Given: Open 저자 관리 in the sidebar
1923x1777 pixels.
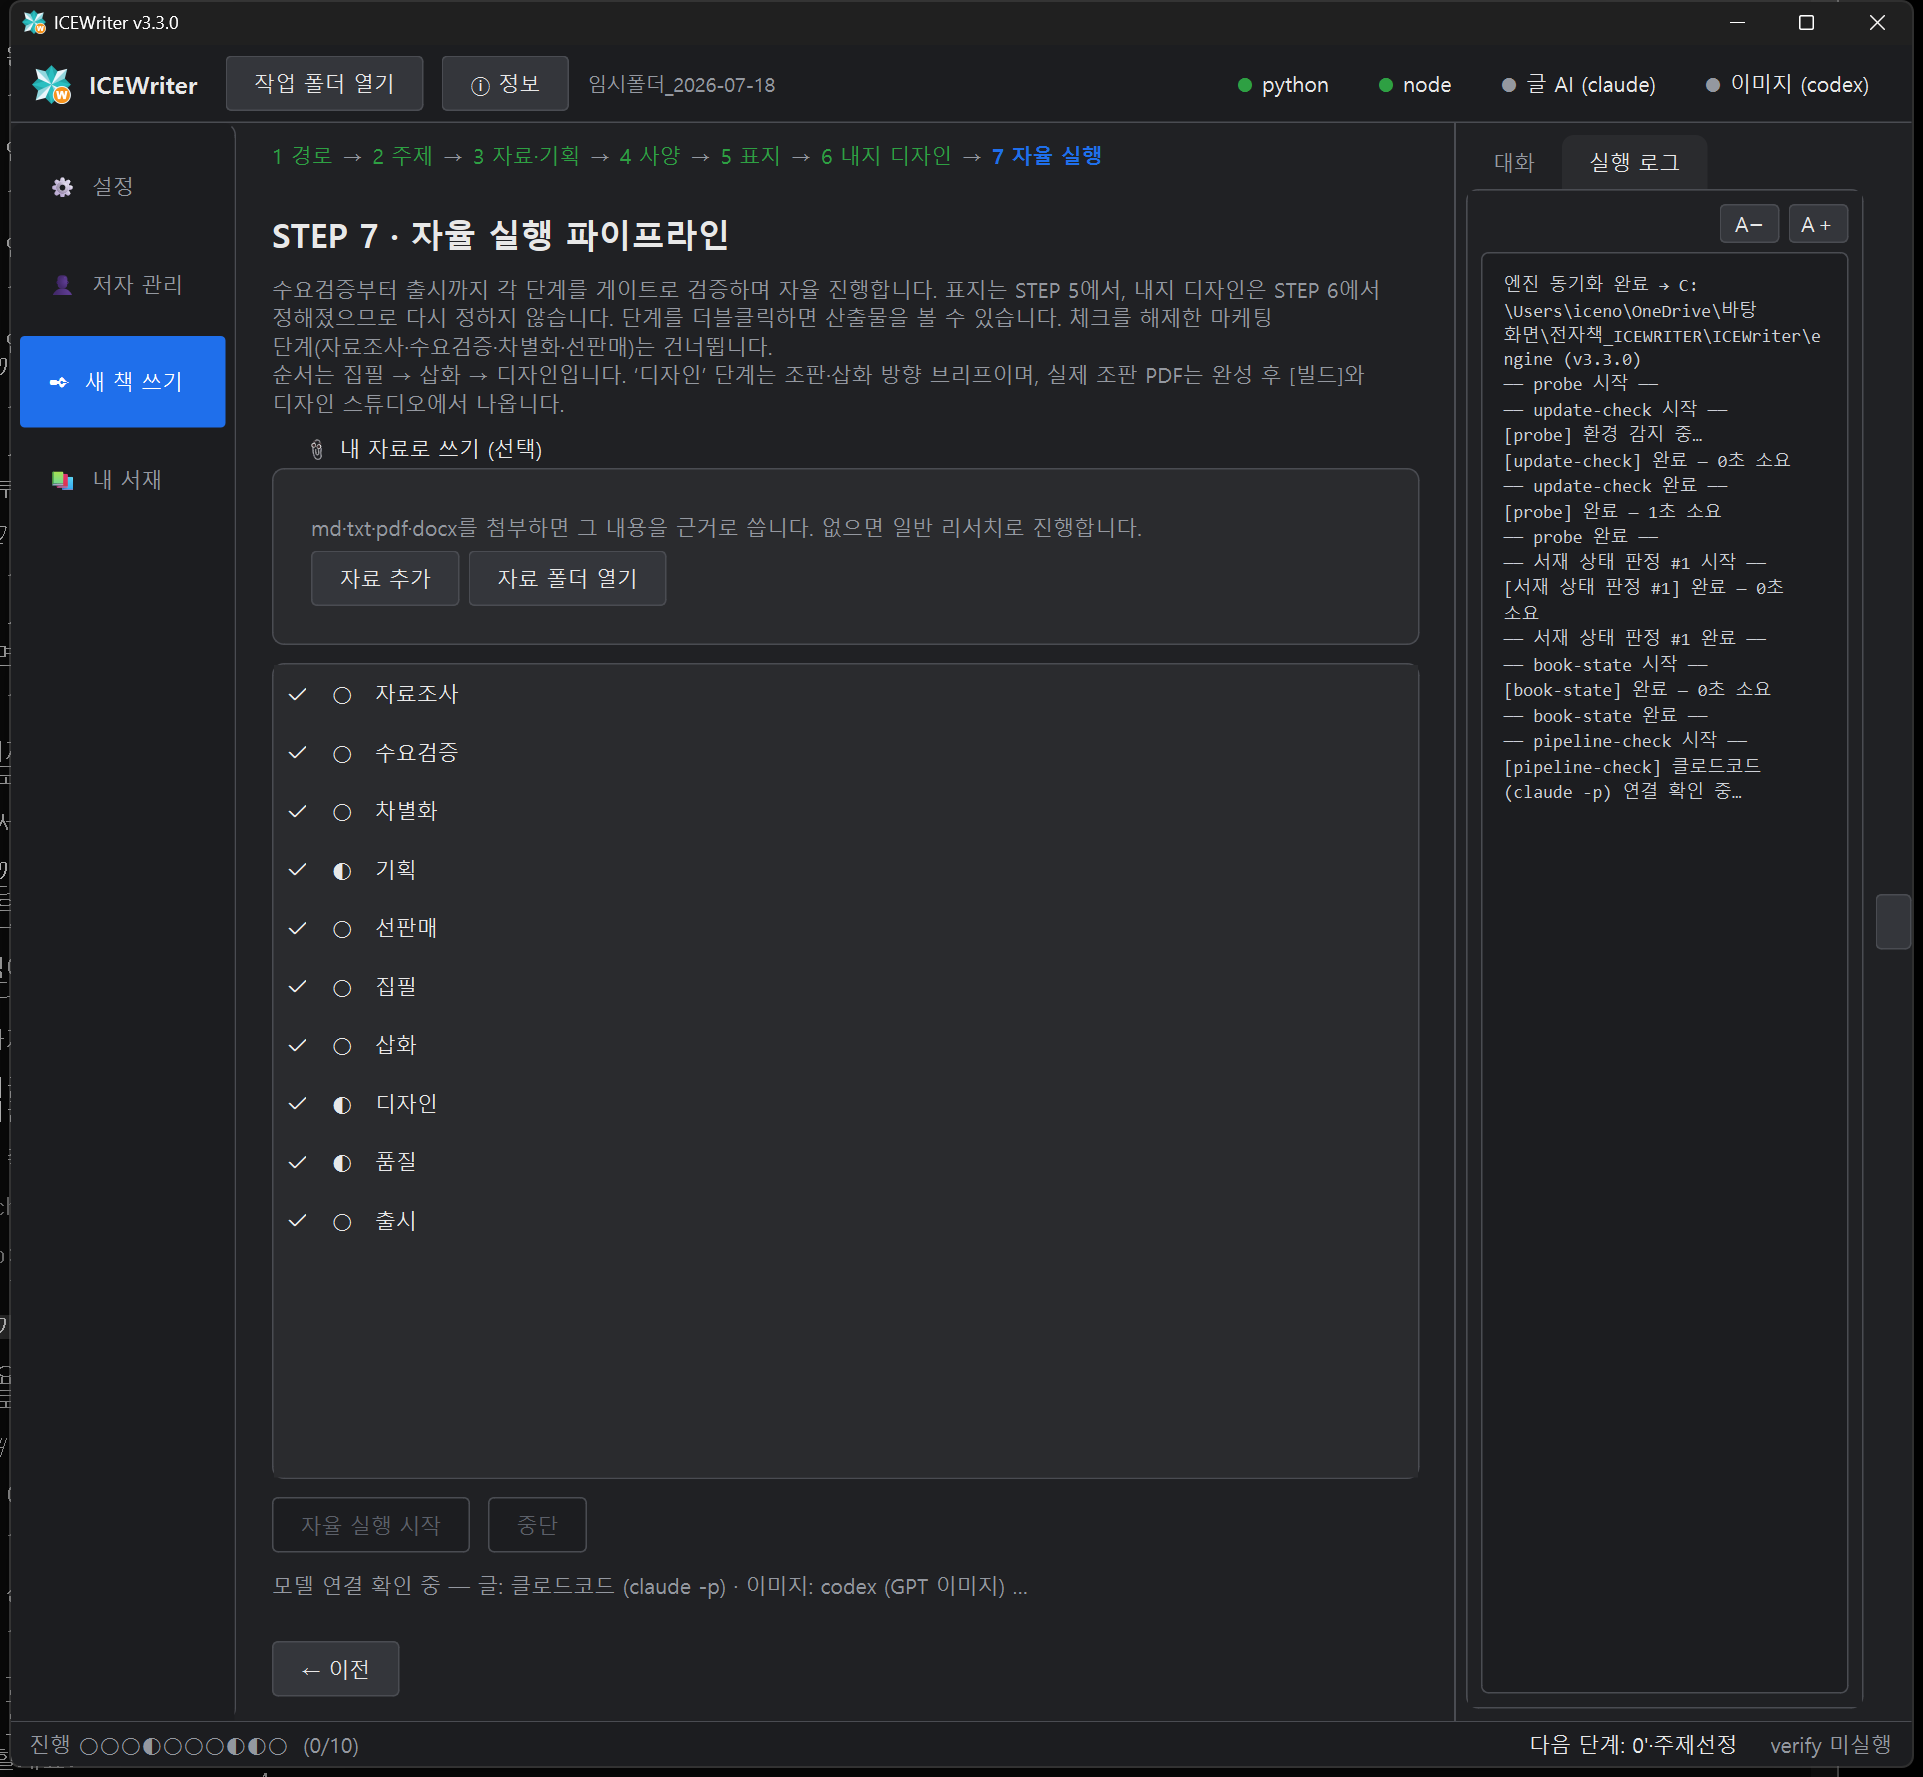Looking at the screenshot, I should coord(122,285).
